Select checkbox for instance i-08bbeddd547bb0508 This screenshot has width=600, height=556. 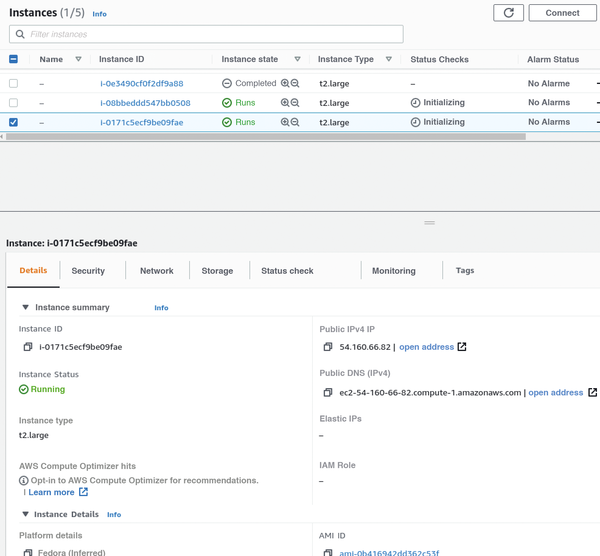pos(13,103)
